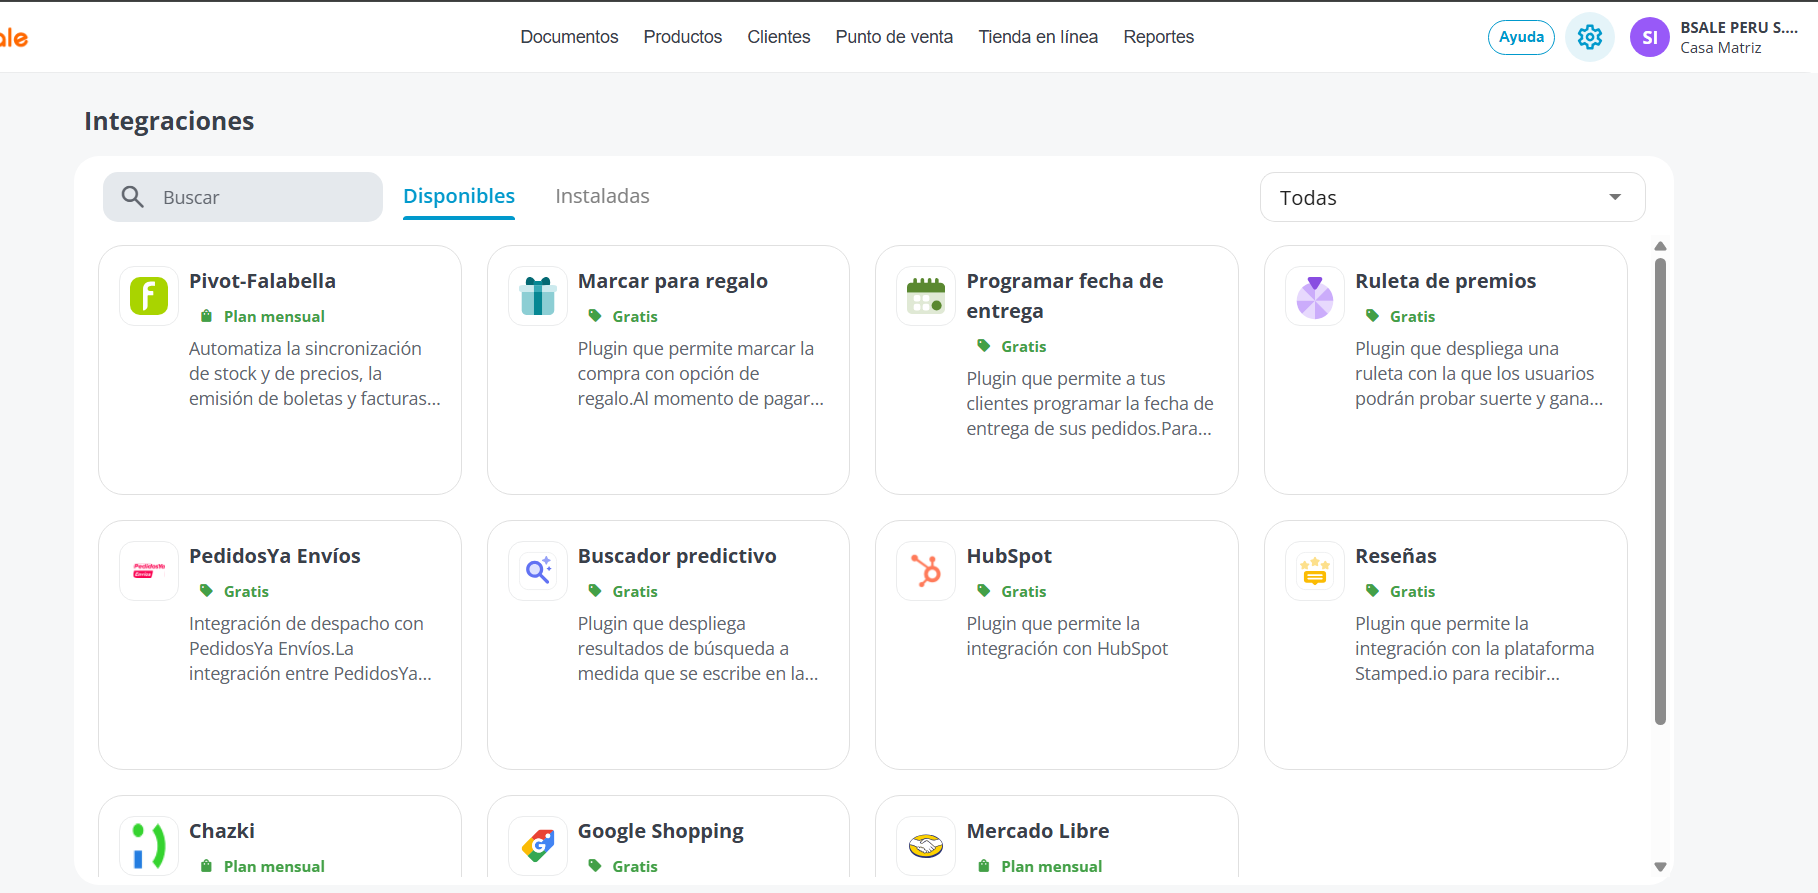Open the Google Shopping title
Viewport: 1818px width, 893px height.
pyautogui.click(x=661, y=831)
